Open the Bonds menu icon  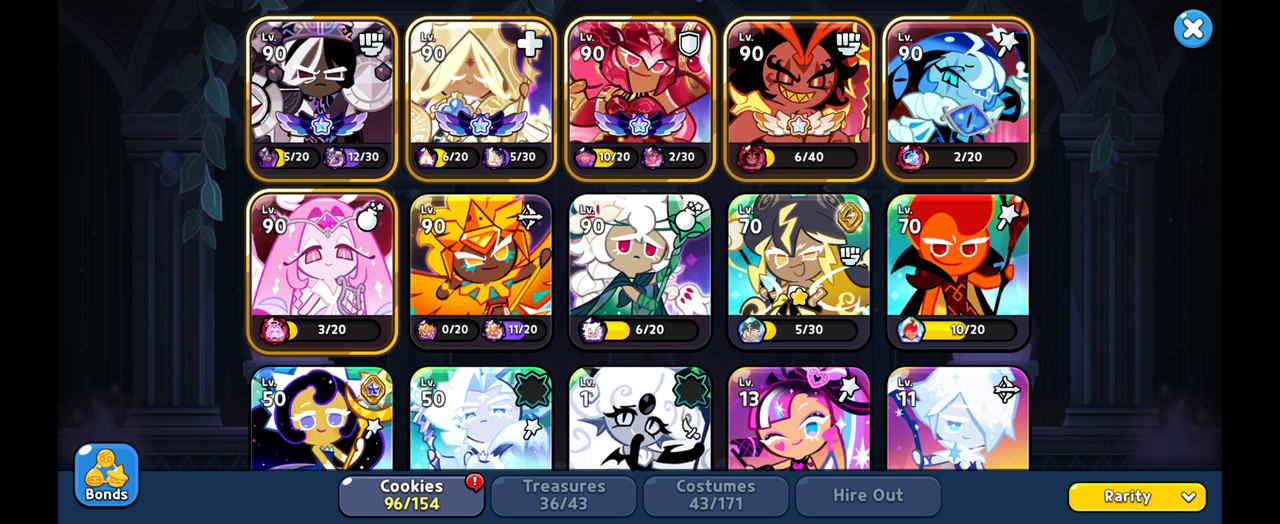pos(106,474)
